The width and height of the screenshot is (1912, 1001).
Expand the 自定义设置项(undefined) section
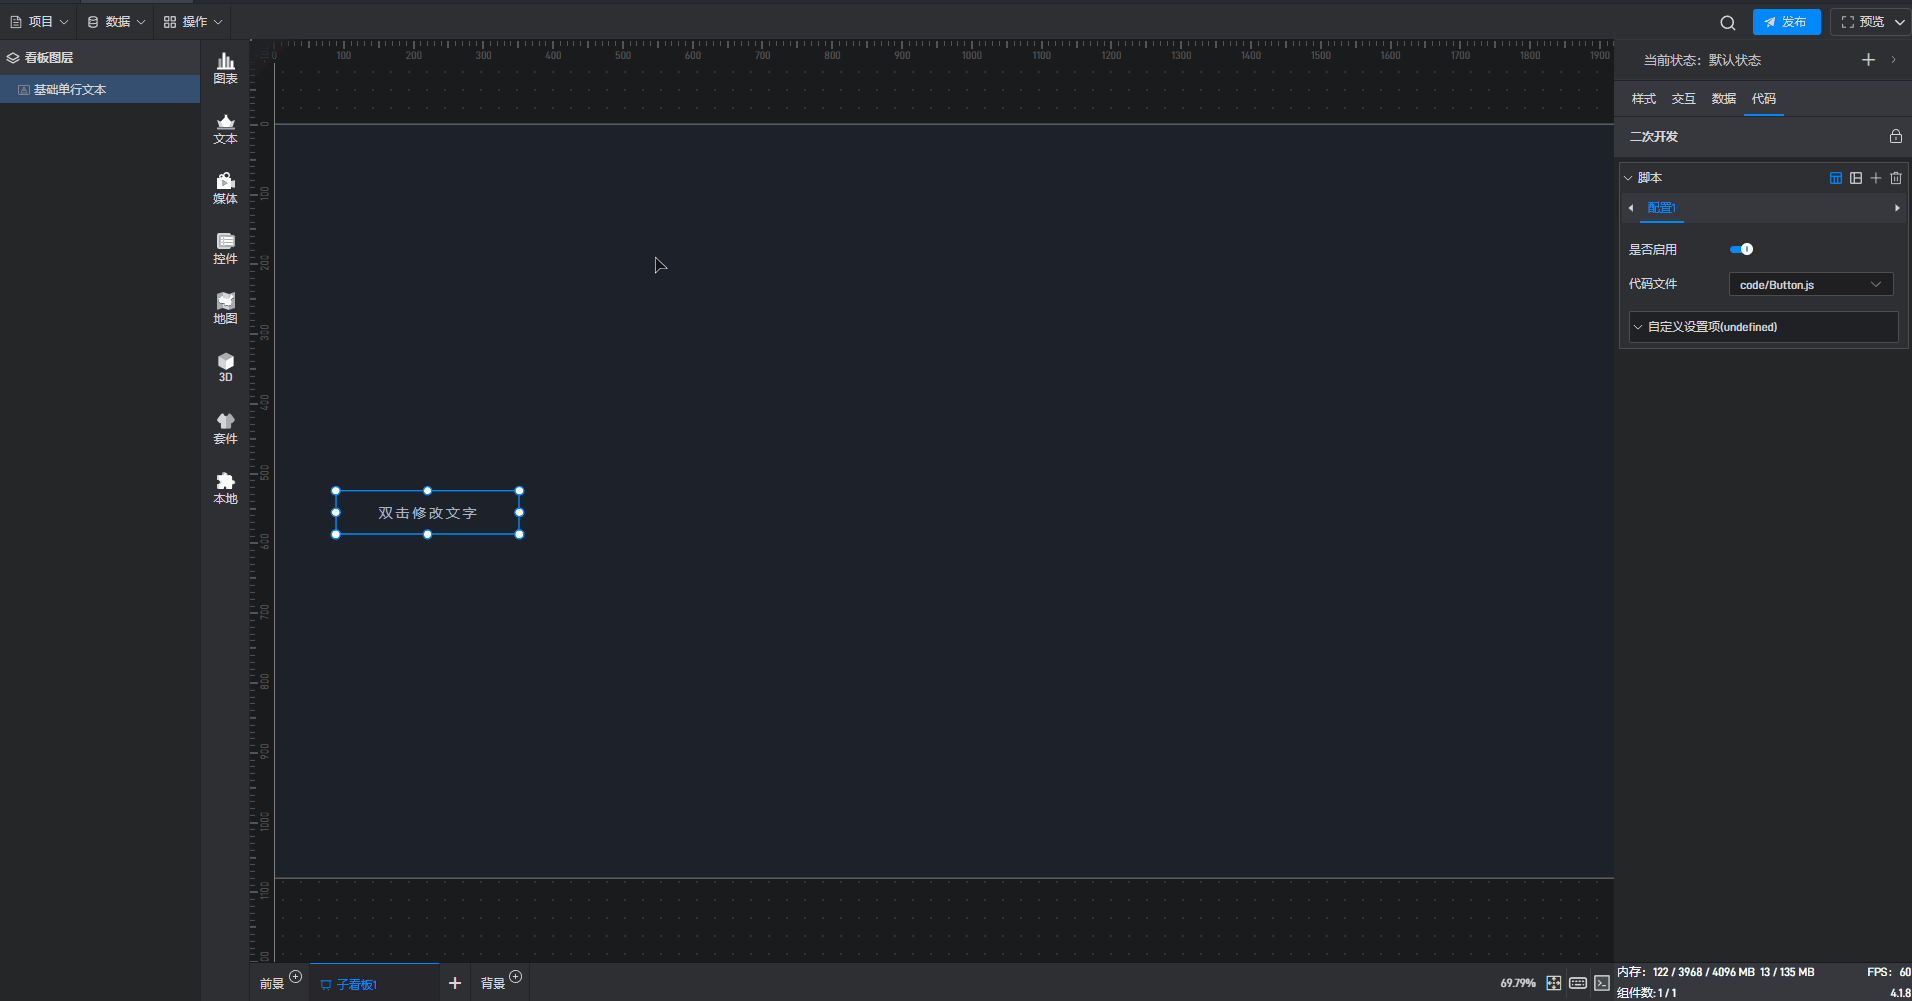click(x=1763, y=327)
